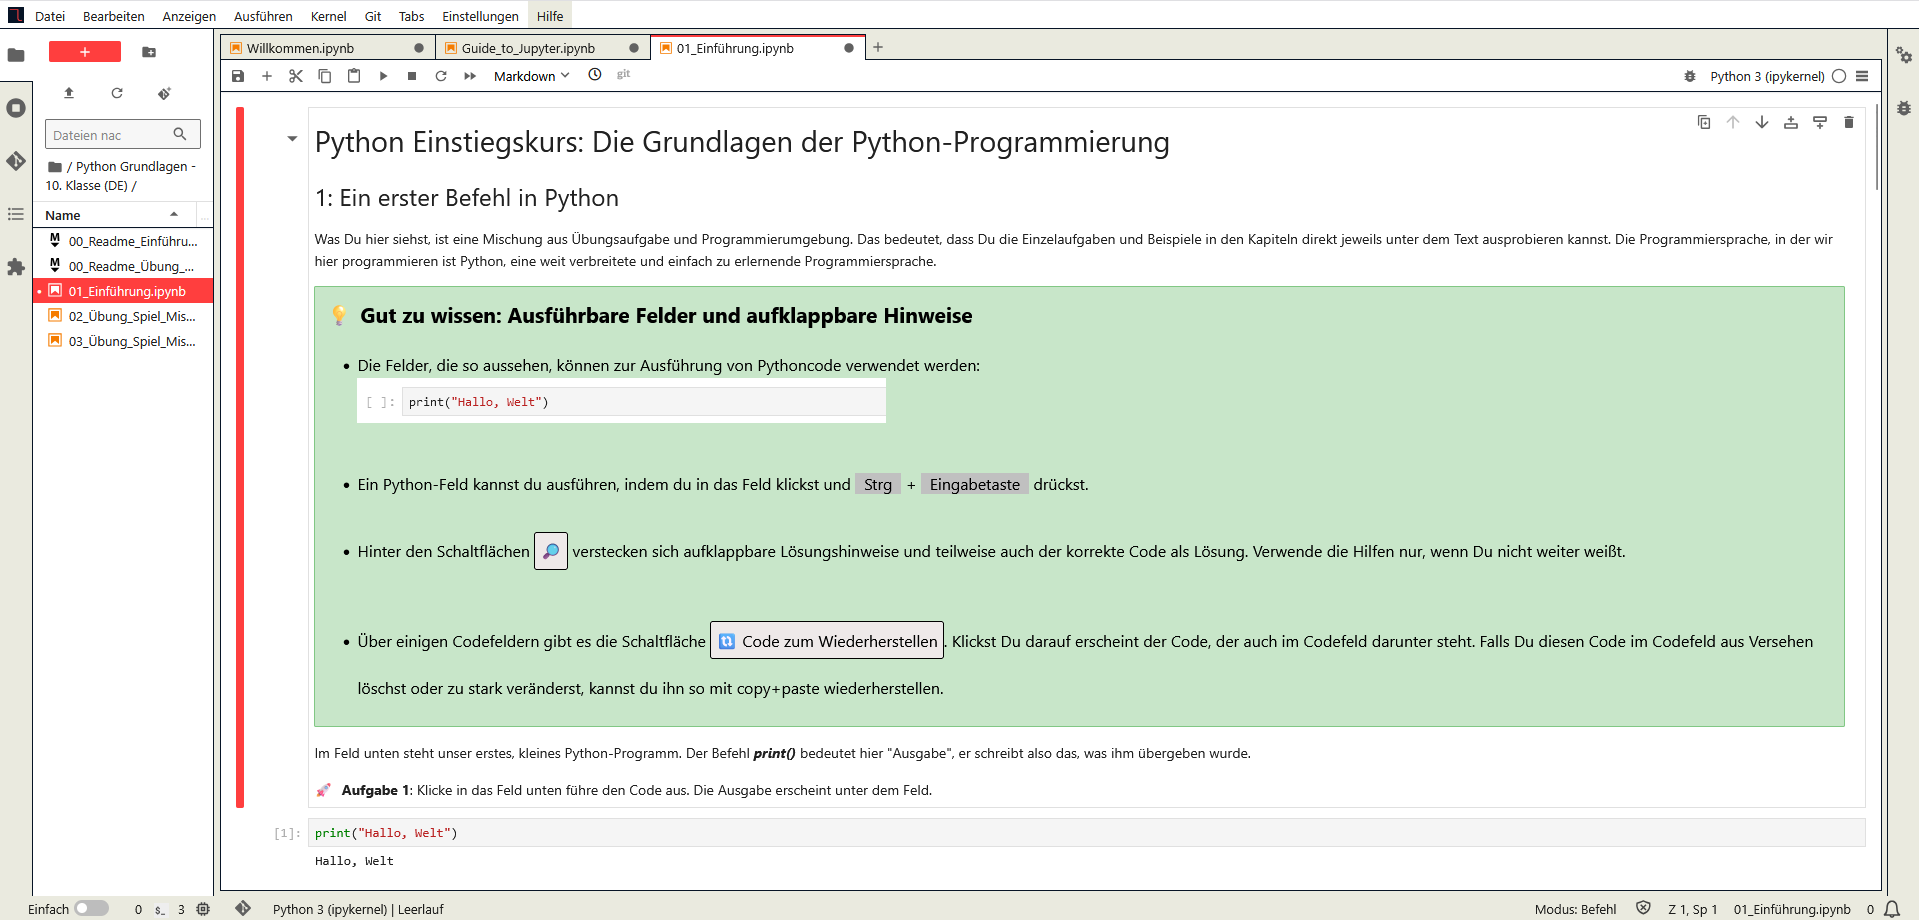Open 00_Readme_Übung_... file
Viewport: 1919px width, 920px height.
coord(123,266)
